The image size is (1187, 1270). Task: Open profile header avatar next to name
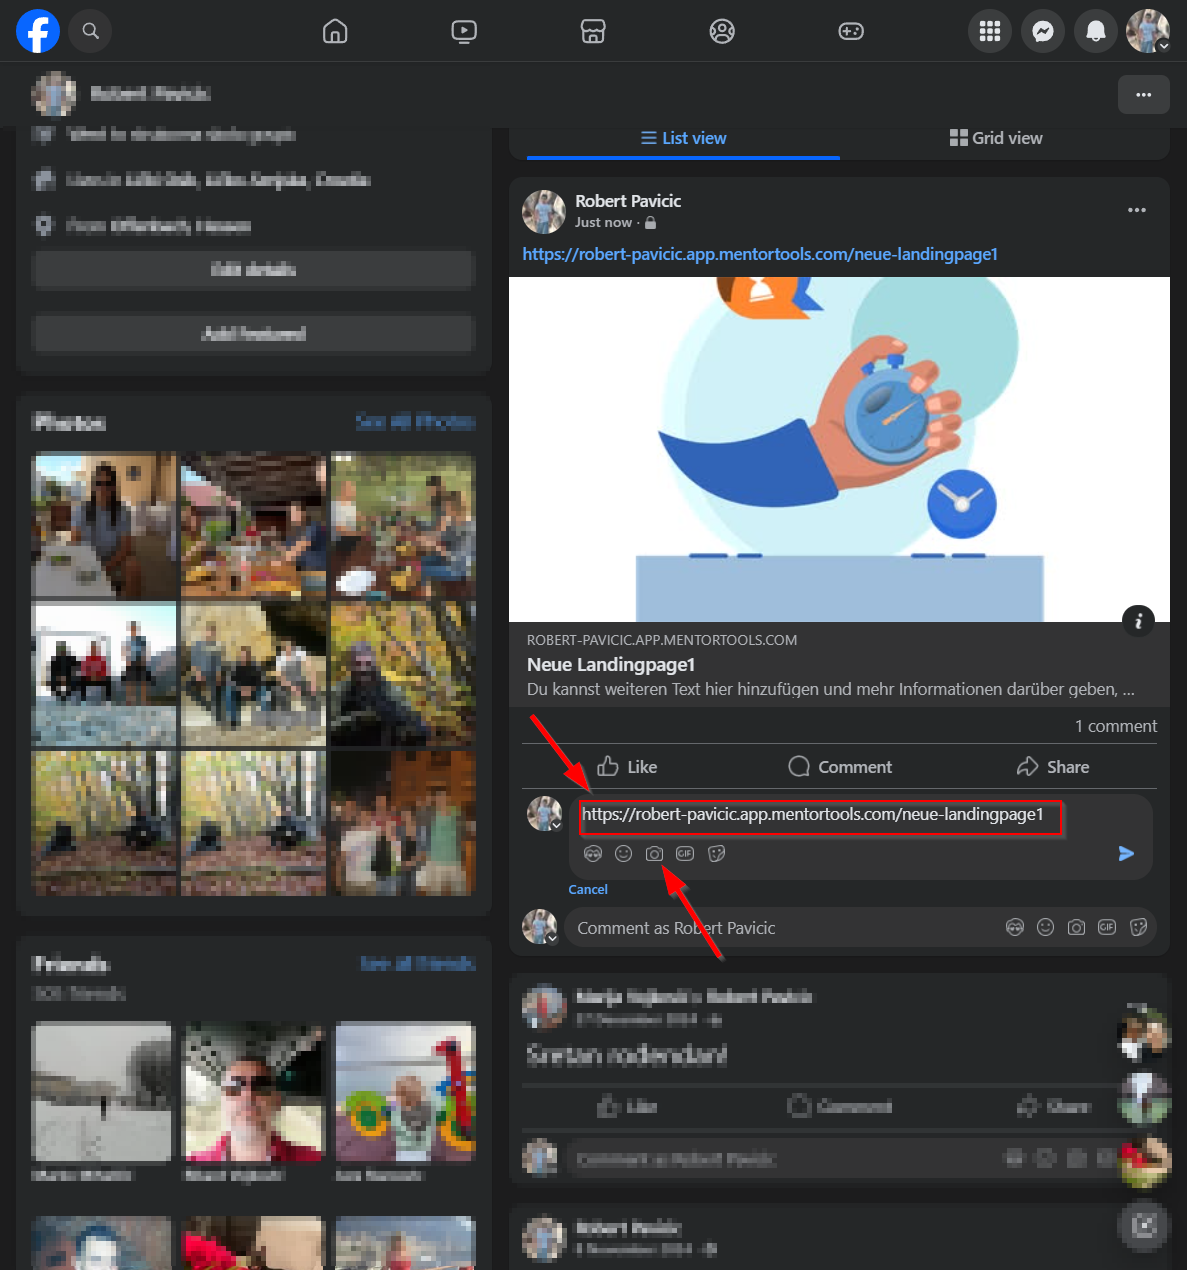click(53, 94)
